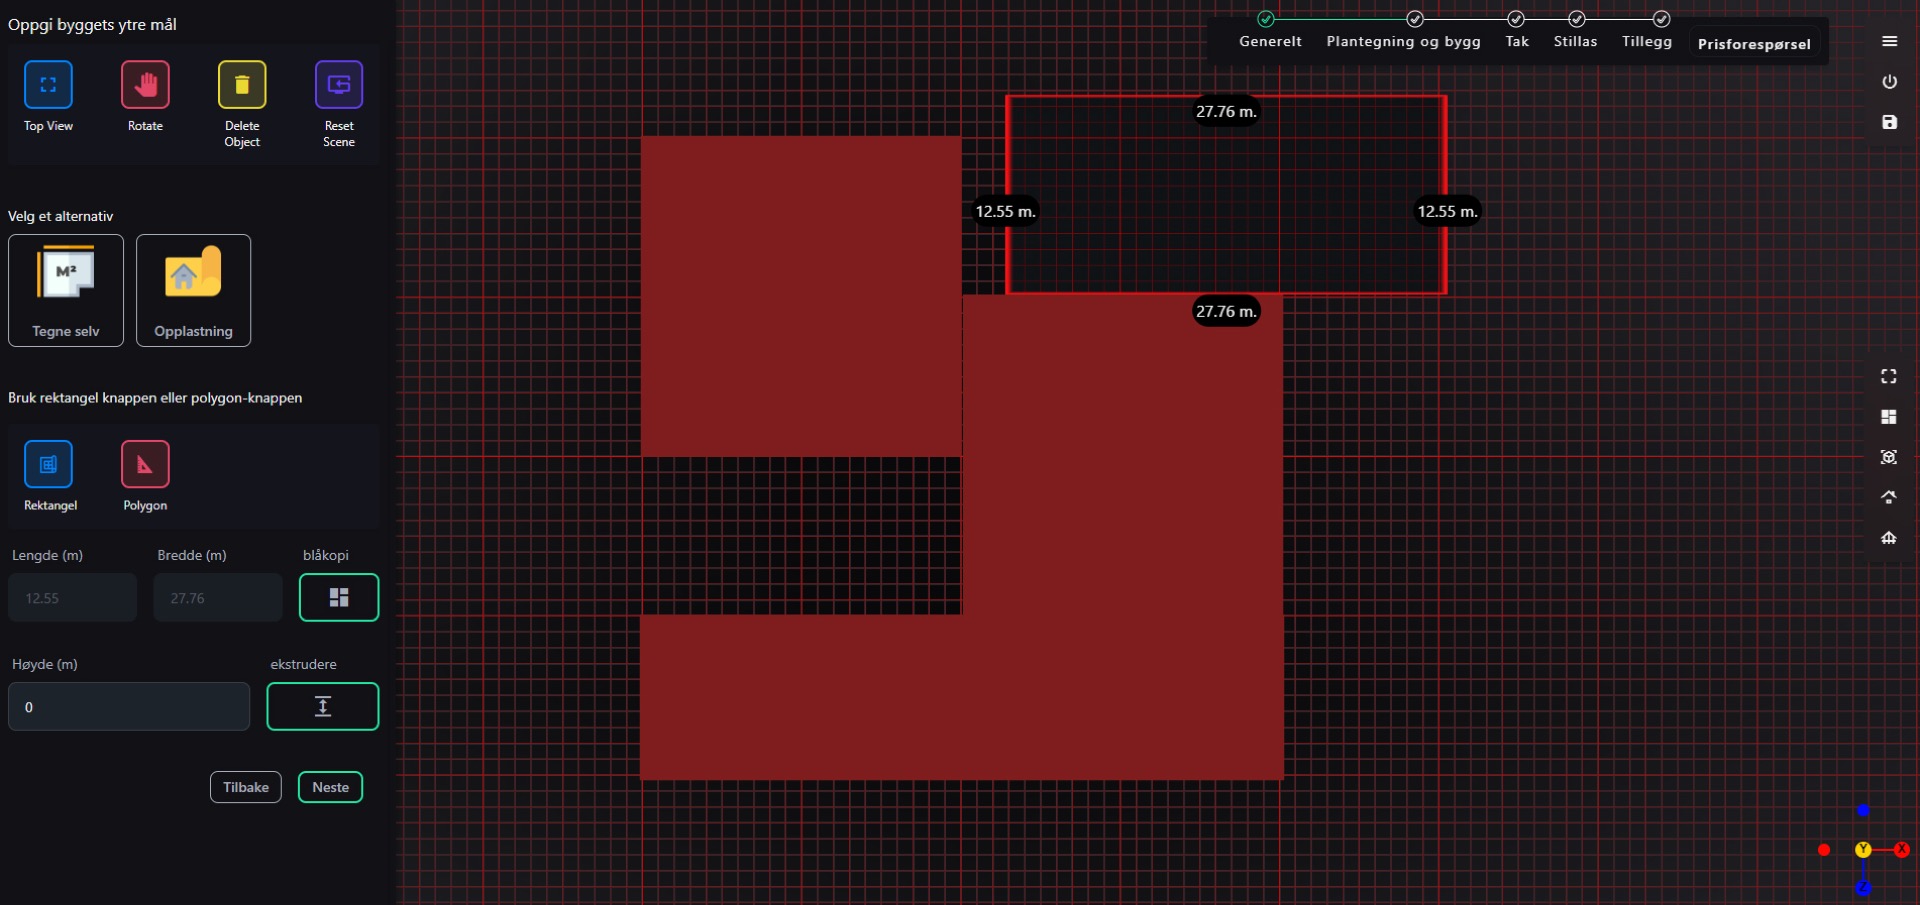Image resolution: width=1920 pixels, height=905 pixels.
Task: Choose the Opplastning option
Action: pos(193,291)
